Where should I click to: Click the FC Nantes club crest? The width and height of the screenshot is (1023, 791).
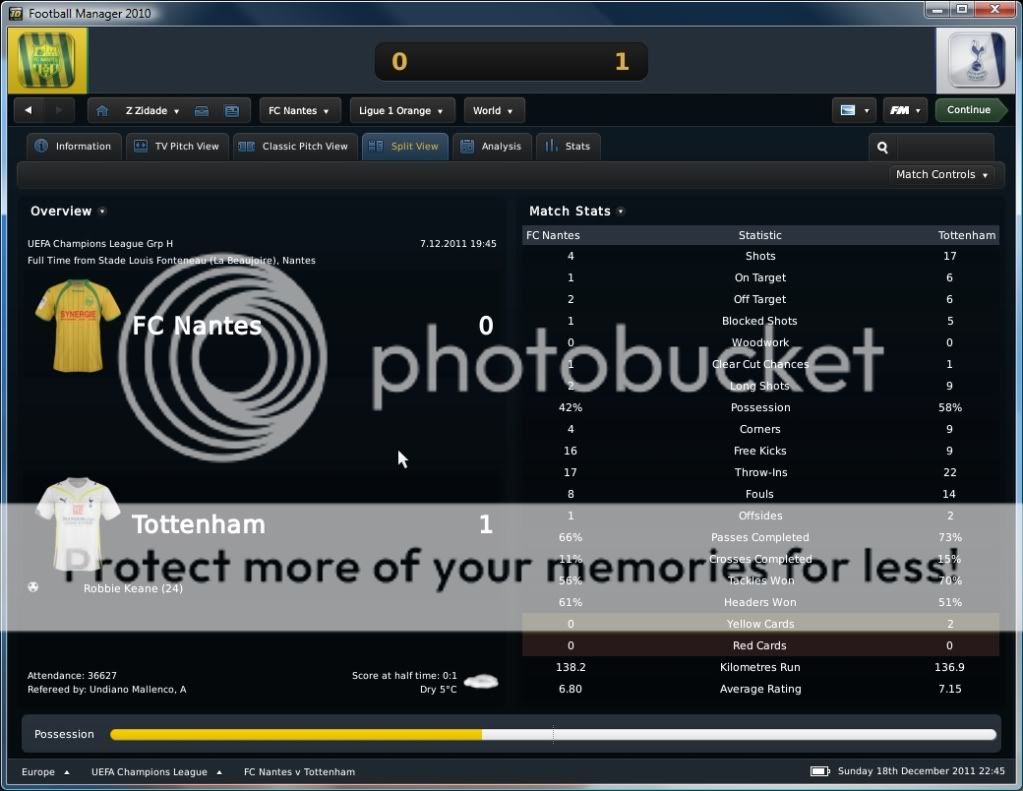tap(47, 61)
